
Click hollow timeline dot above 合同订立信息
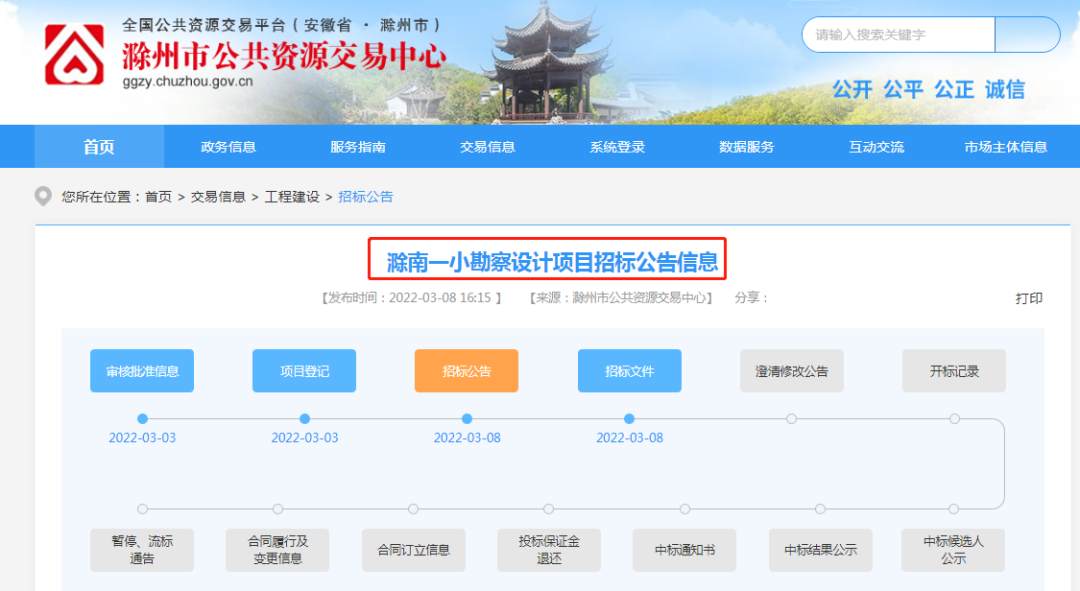[413, 509]
